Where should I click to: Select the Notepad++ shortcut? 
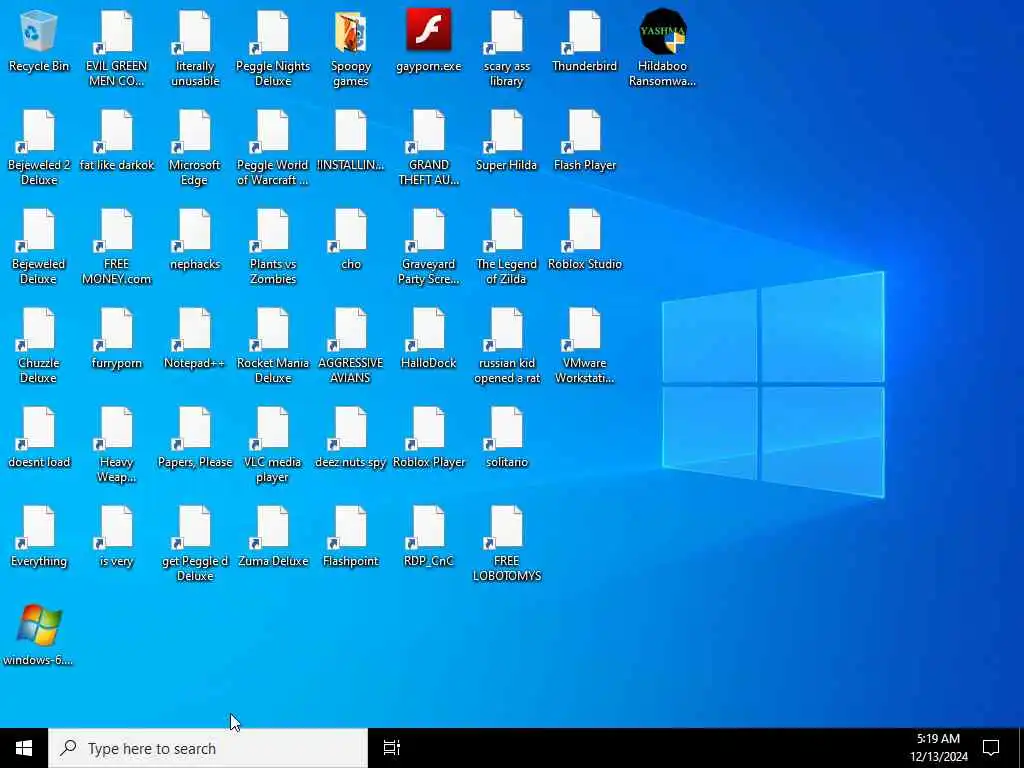click(195, 339)
